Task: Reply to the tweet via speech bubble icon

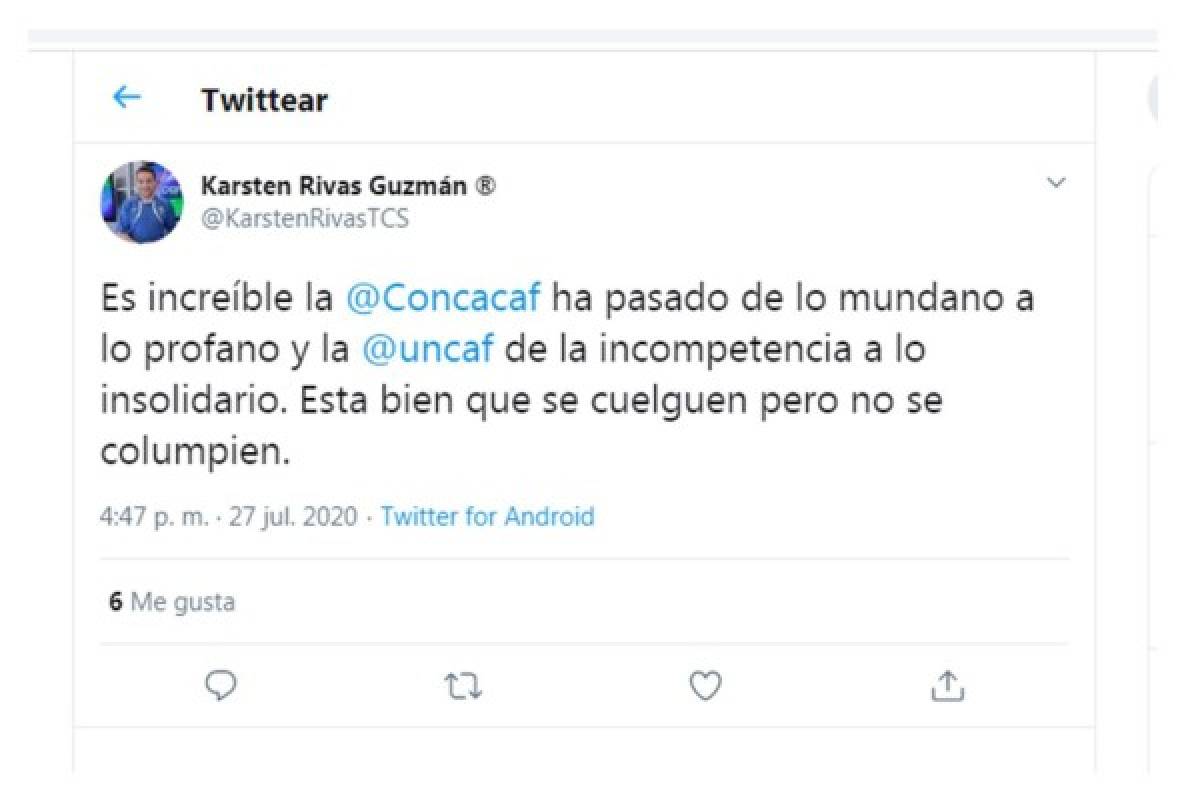Action: tap(220, 684)
